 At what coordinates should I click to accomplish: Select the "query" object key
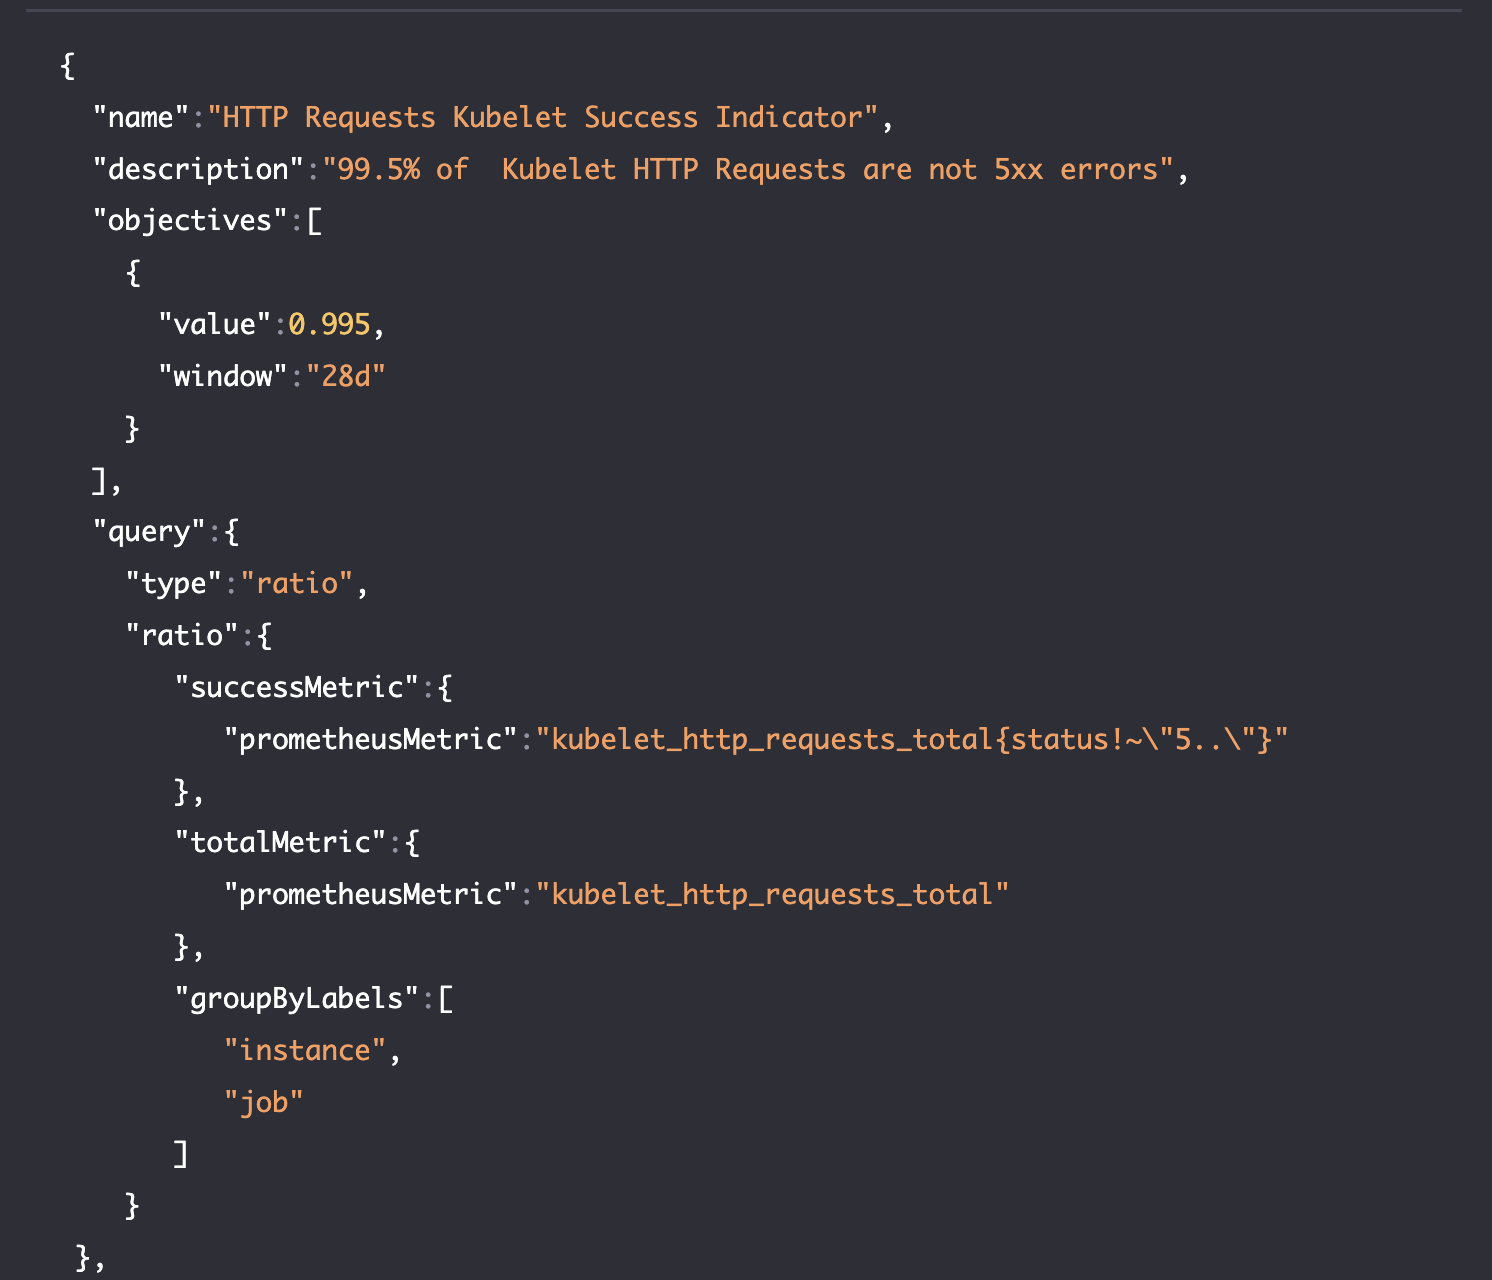click(150, 530)
